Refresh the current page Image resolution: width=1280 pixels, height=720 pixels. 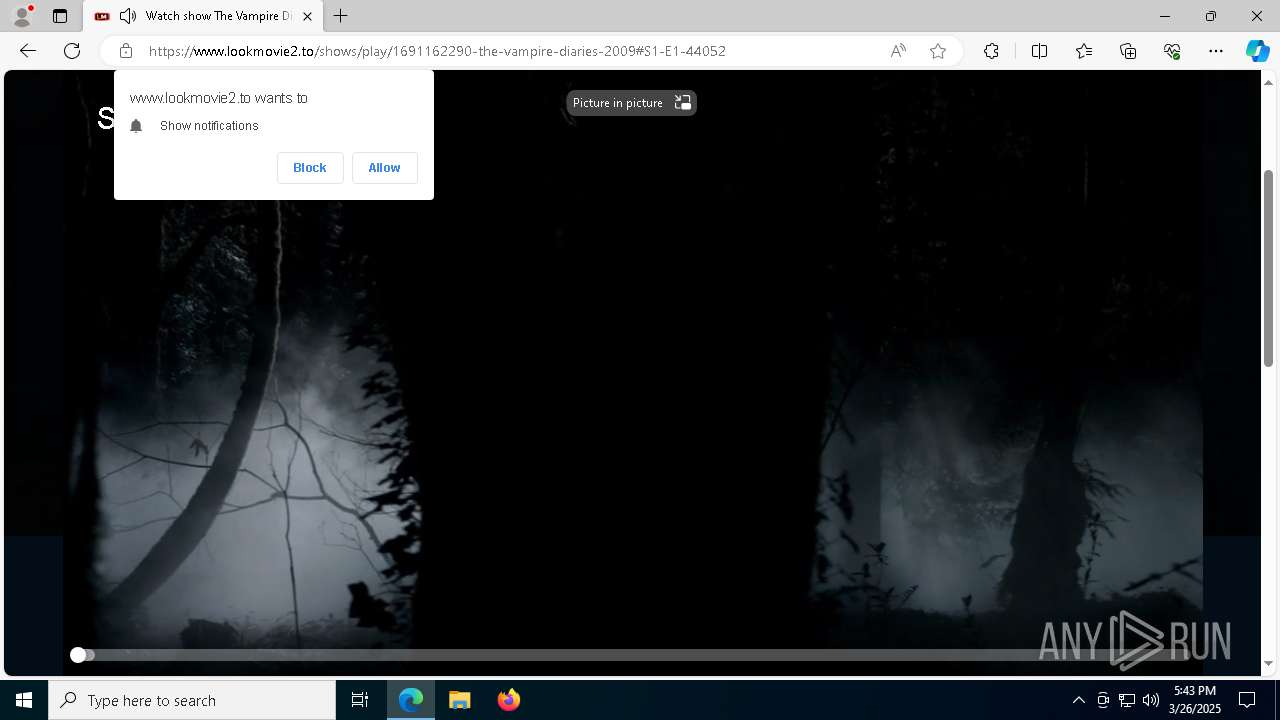click(72, 51)
